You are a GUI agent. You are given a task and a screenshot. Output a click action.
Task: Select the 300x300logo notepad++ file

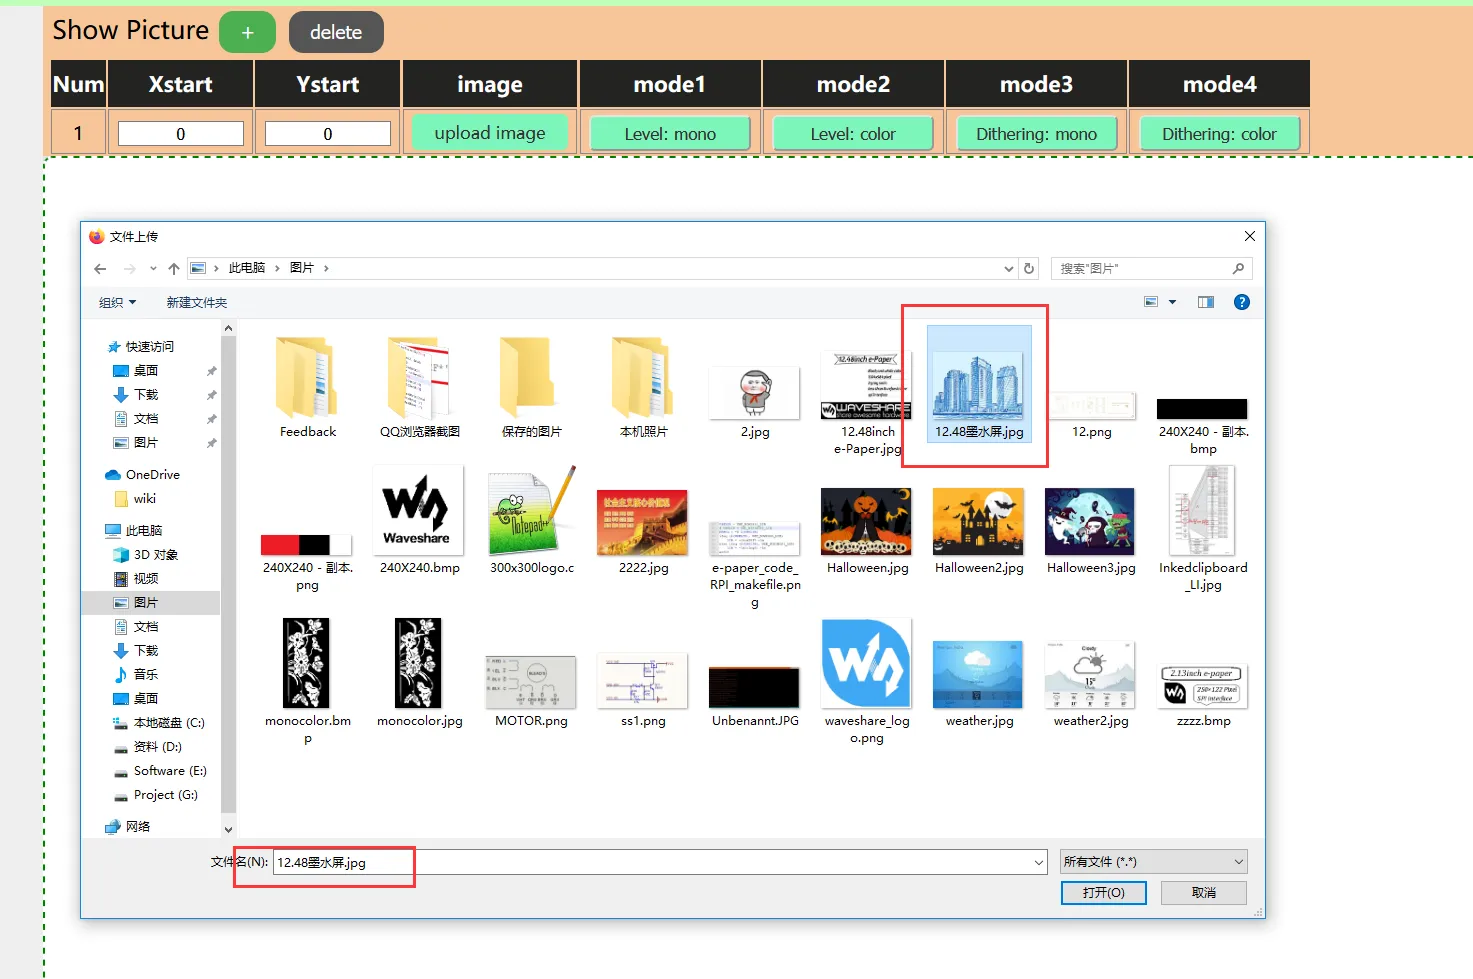pyautogui.click(x=532, y=520)
